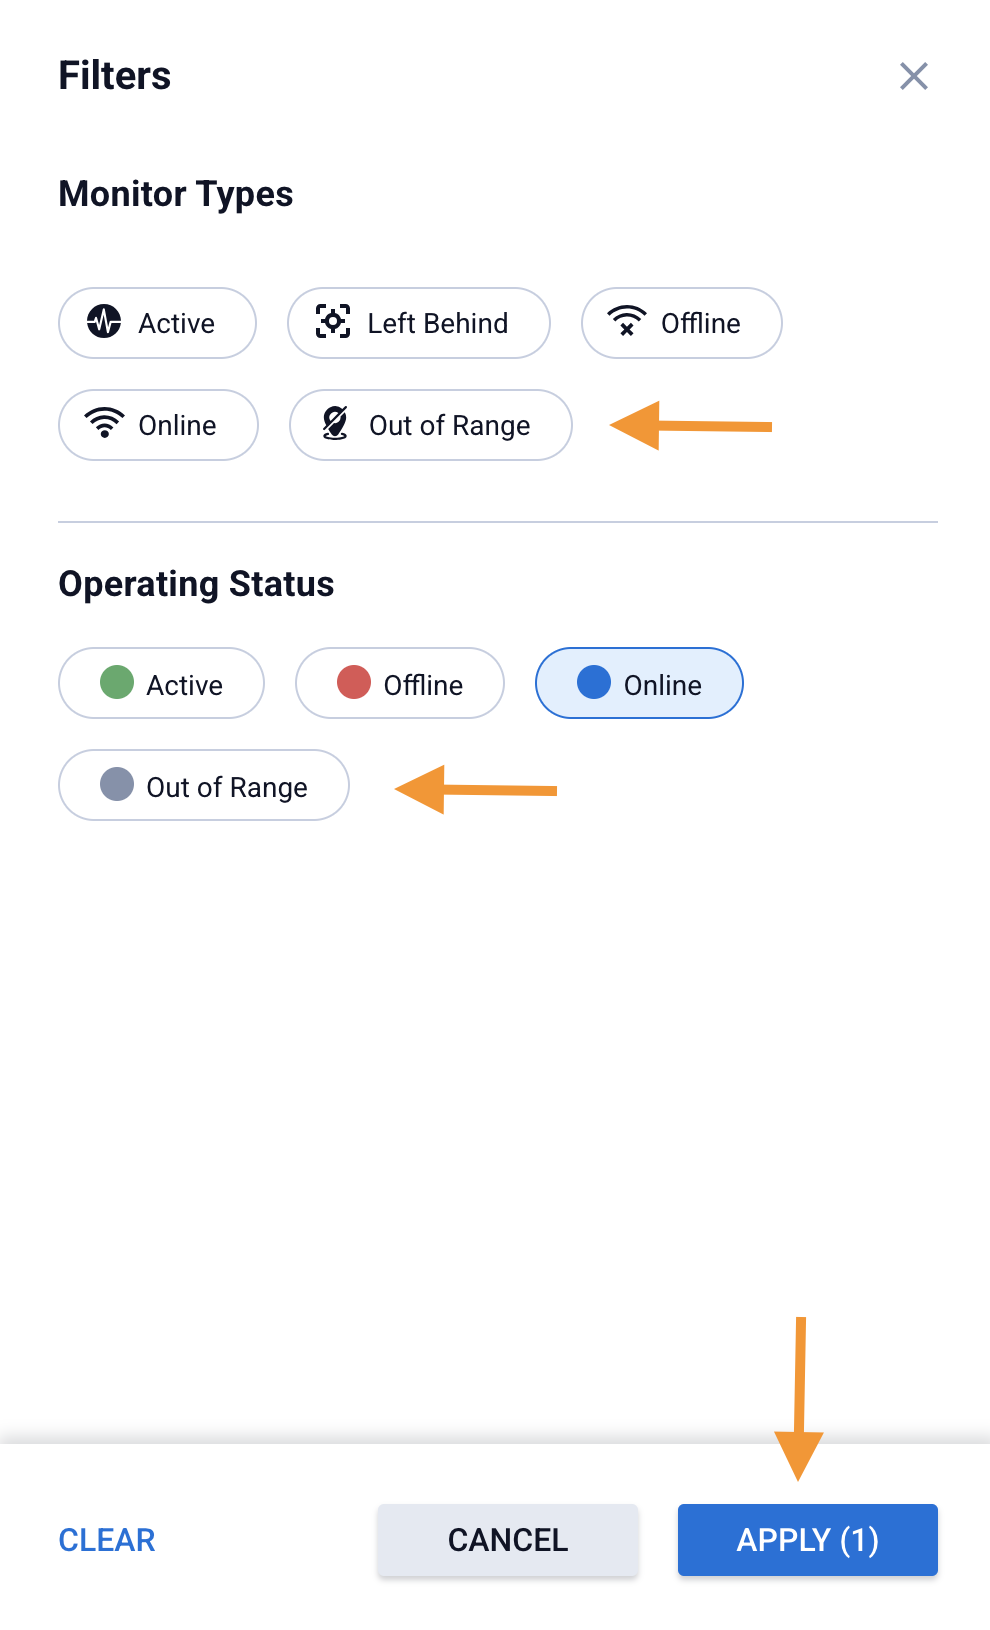Close the Filters panel with the X icon

click(913, 76)
